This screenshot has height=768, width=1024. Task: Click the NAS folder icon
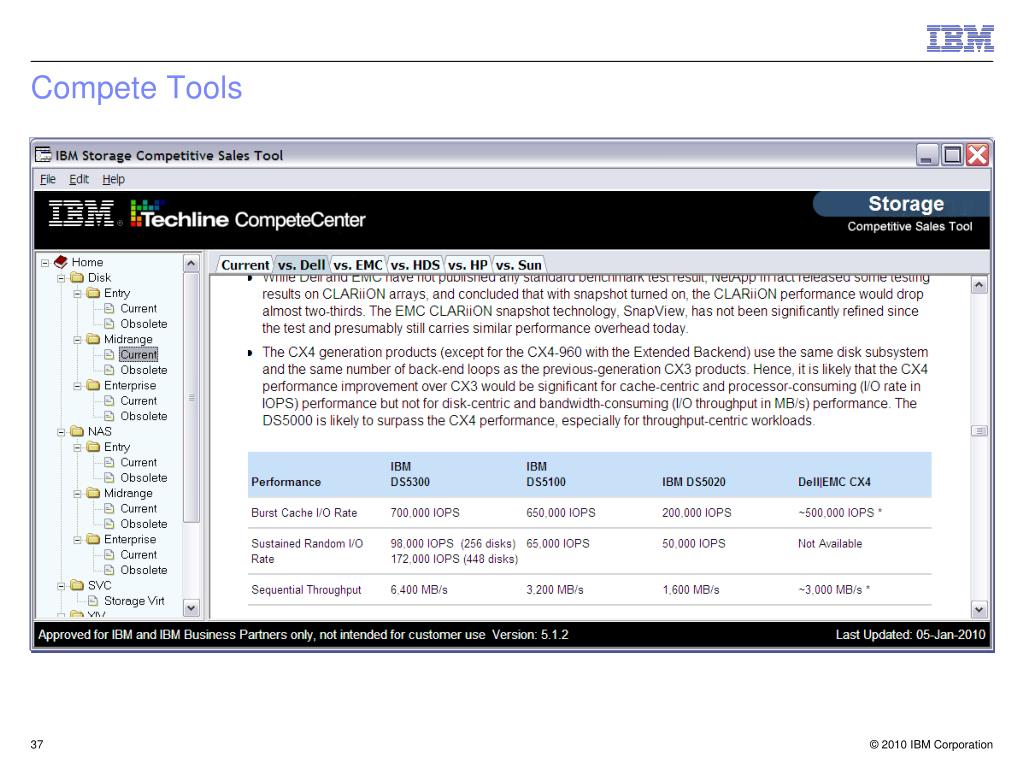point(77,431)
